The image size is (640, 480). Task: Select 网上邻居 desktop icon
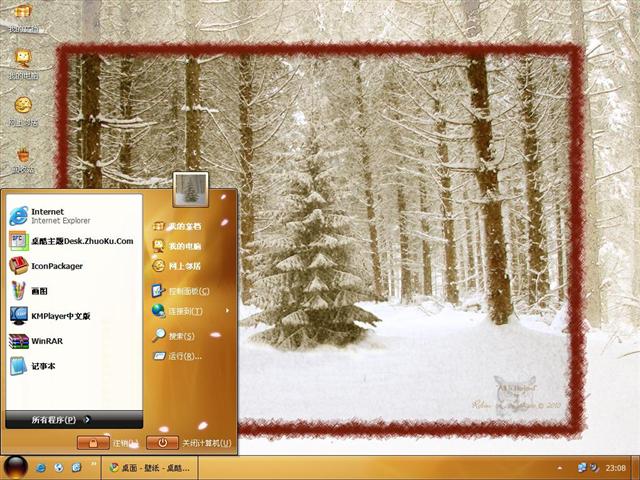tap(23, 111)
